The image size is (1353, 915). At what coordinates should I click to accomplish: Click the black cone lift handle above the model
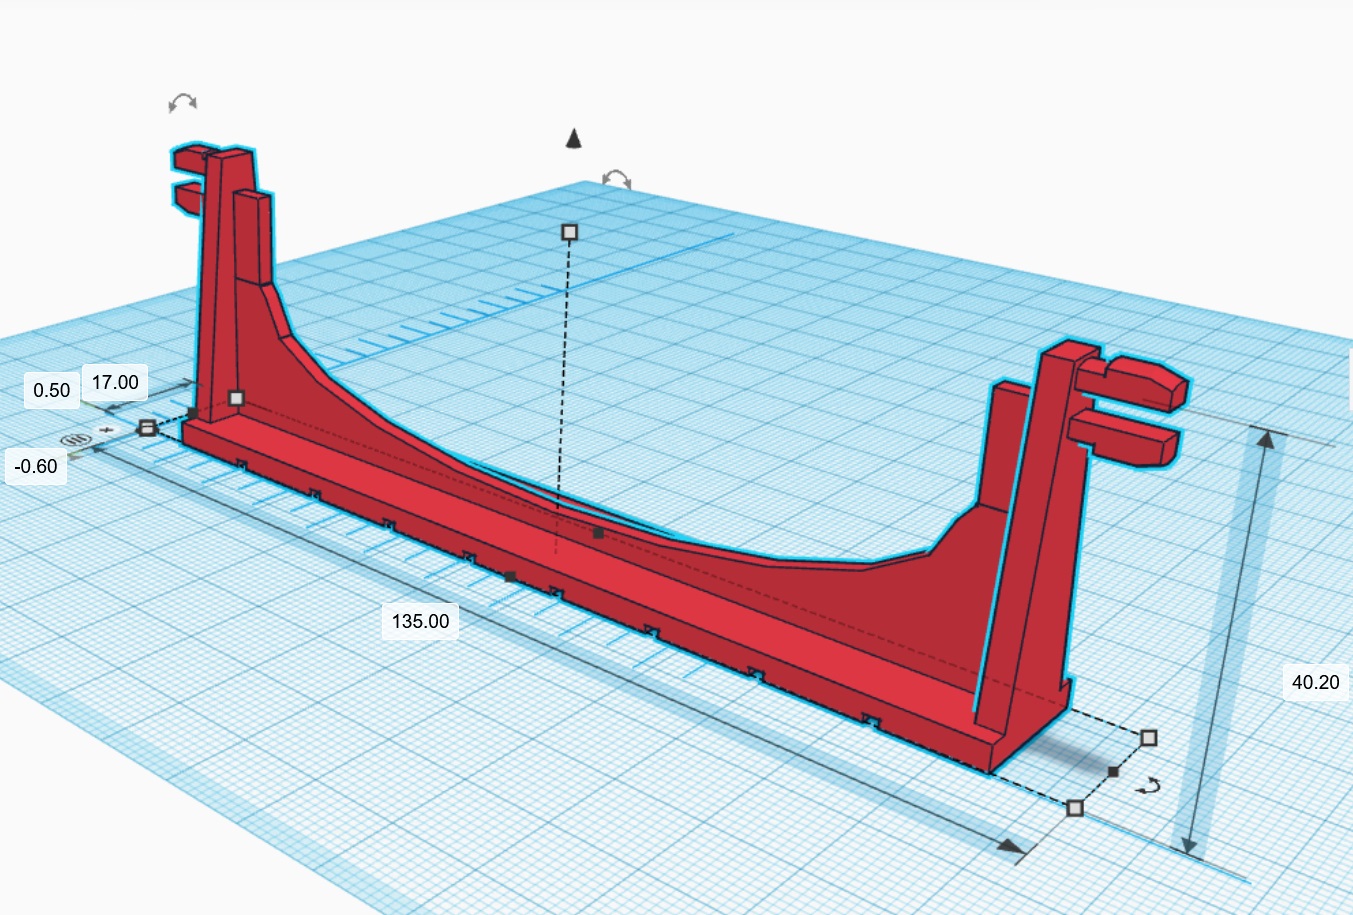tap(573, 139)
